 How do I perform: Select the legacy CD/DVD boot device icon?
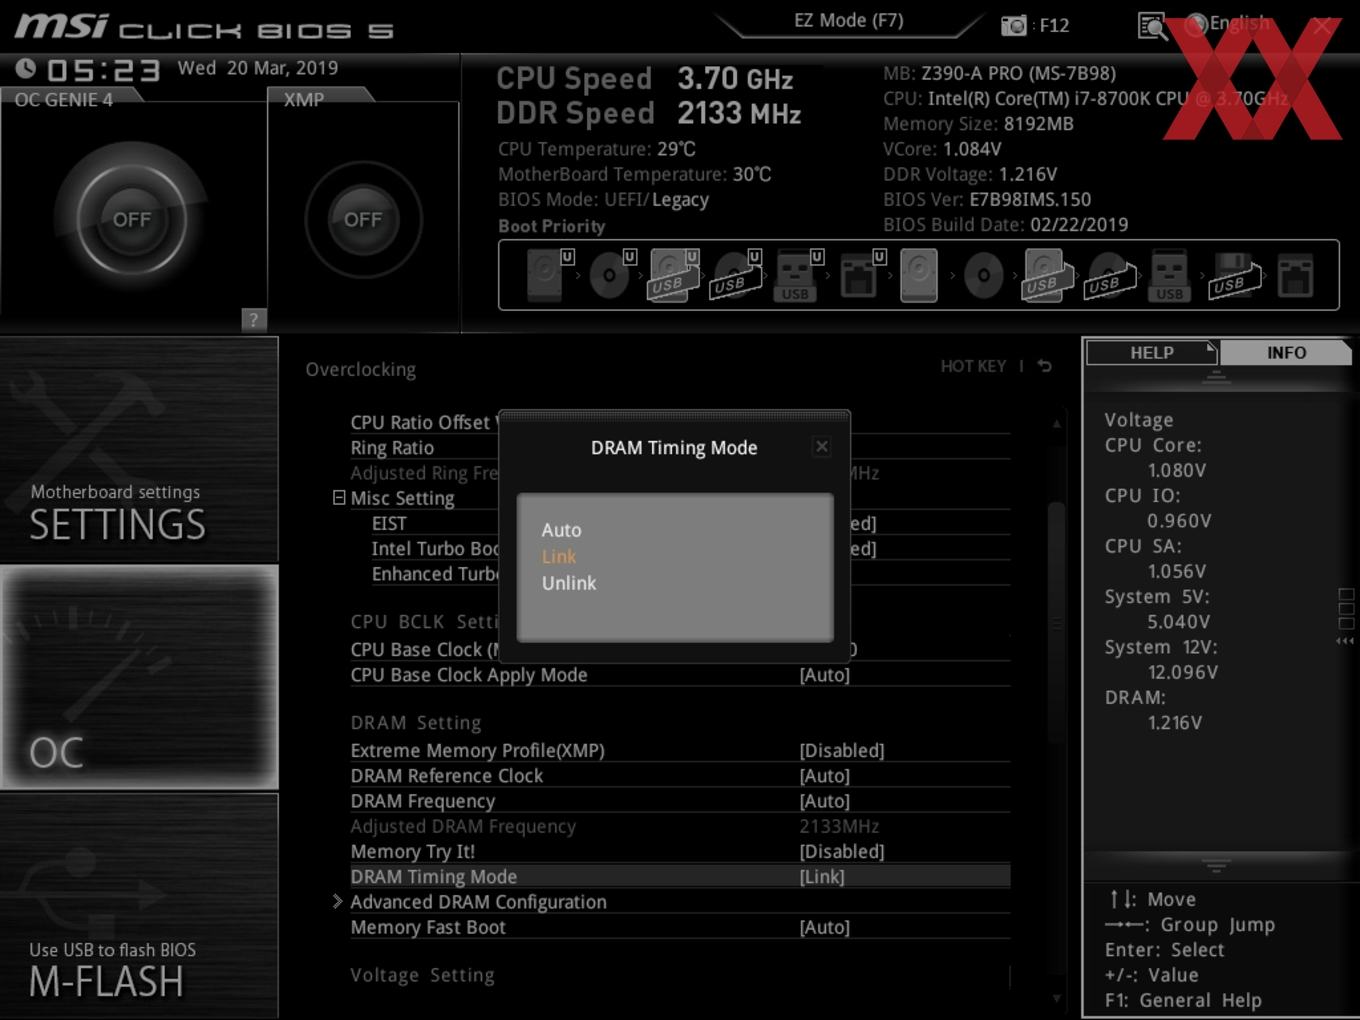click(x=983, y=275)
